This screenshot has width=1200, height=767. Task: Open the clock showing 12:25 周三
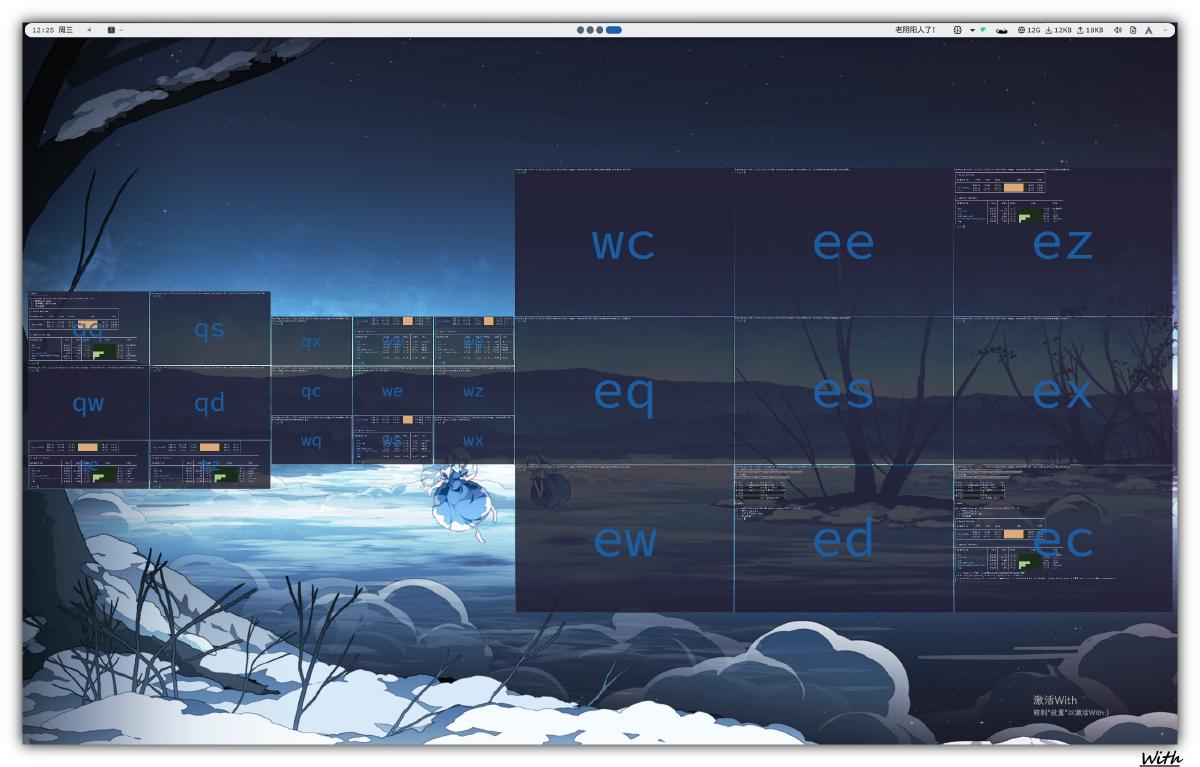point(52,30)
